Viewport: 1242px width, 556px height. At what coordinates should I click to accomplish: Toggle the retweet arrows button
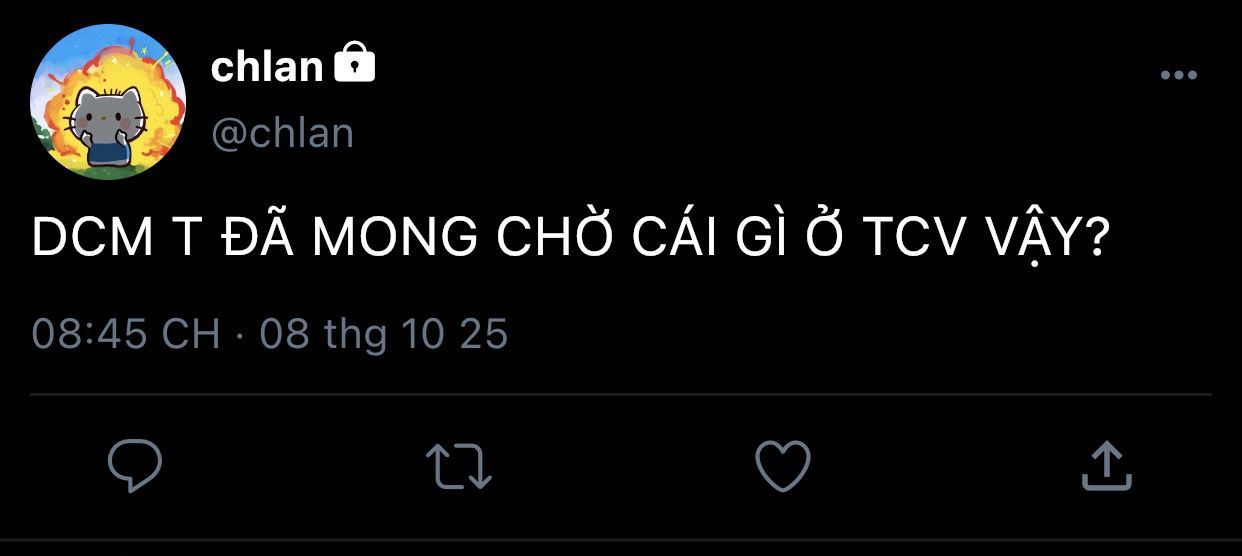click(x=459, y=467)
